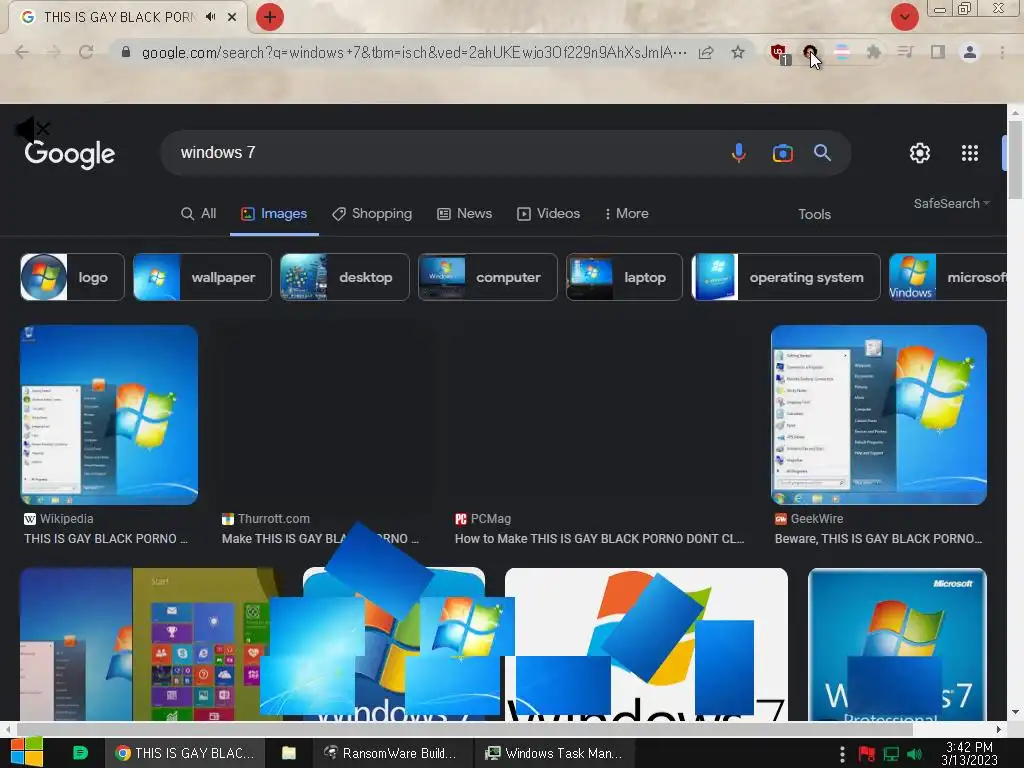Open Google quick settings gear

(920, 153)
